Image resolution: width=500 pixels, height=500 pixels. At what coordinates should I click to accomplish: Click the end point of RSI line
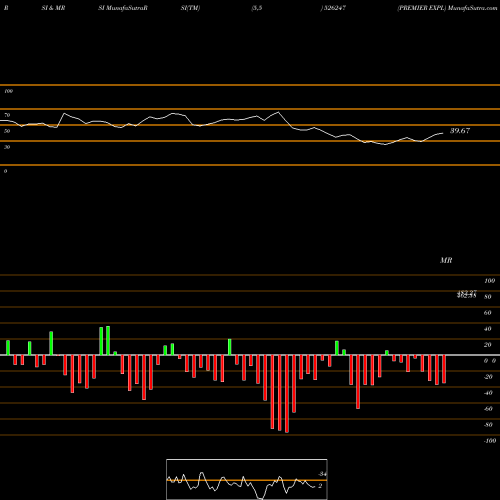443,133
